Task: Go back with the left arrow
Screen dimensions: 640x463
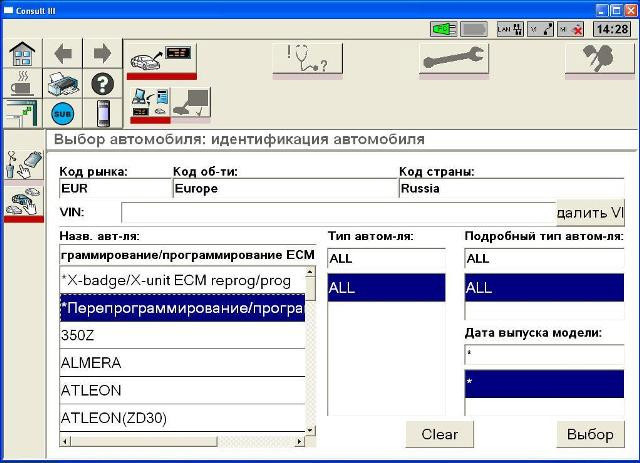Action: (x=62, y=53)
